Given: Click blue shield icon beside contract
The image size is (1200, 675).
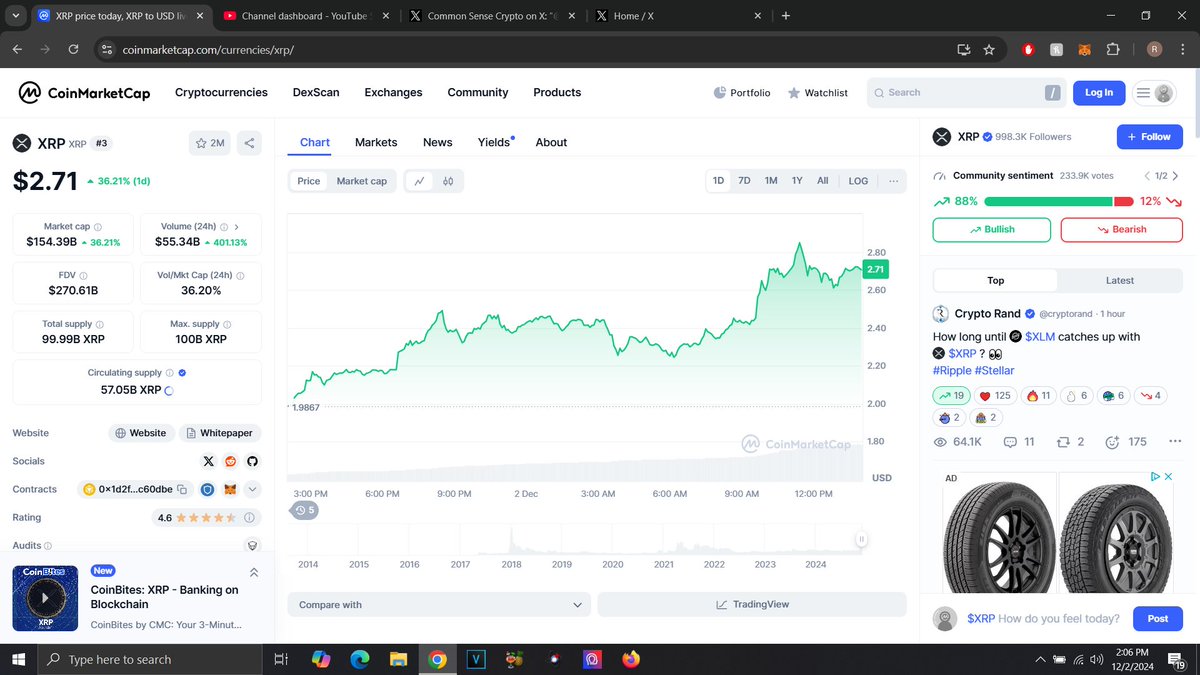Looking at the screenshot, I should click(208, 489).
